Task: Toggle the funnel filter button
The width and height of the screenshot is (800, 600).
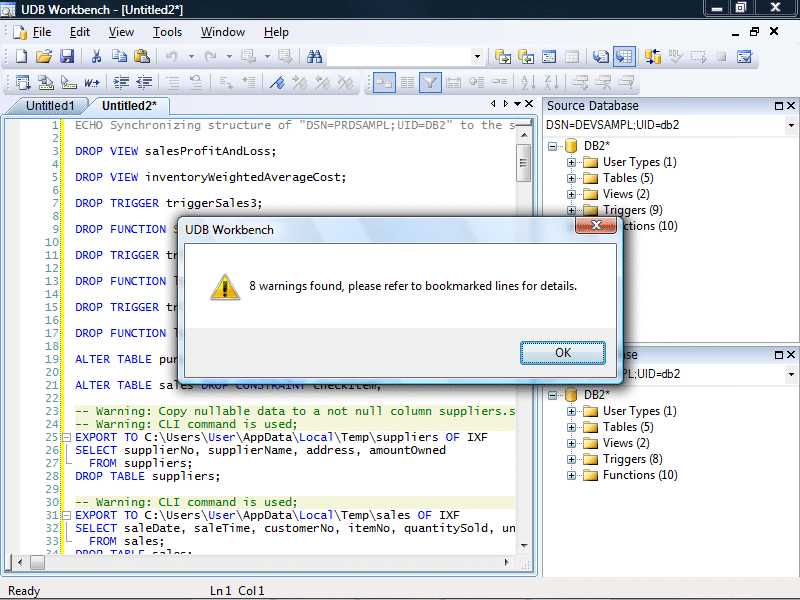Action: (430, 82)
